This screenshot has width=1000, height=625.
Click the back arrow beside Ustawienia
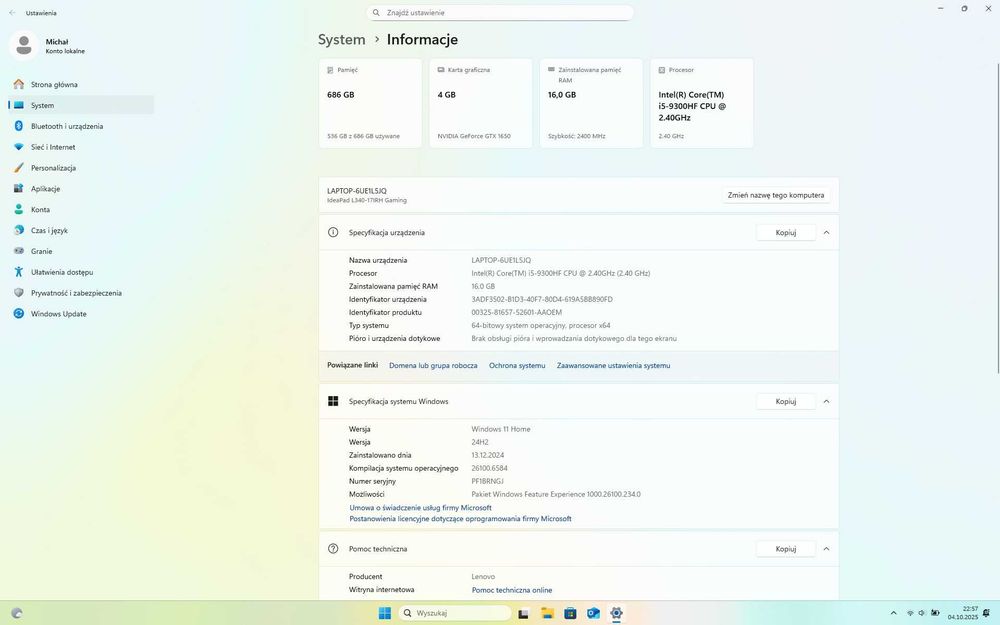(12, 13)
